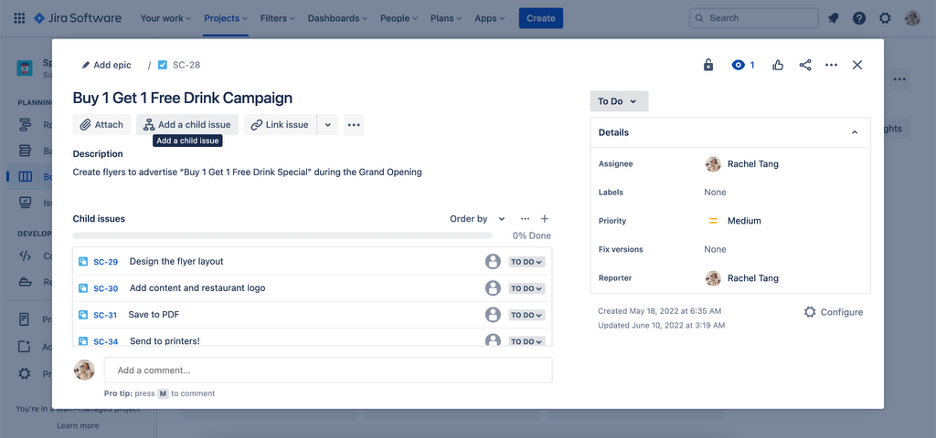
Task: Open the Order by dropdown
Action: click(478, 218)
